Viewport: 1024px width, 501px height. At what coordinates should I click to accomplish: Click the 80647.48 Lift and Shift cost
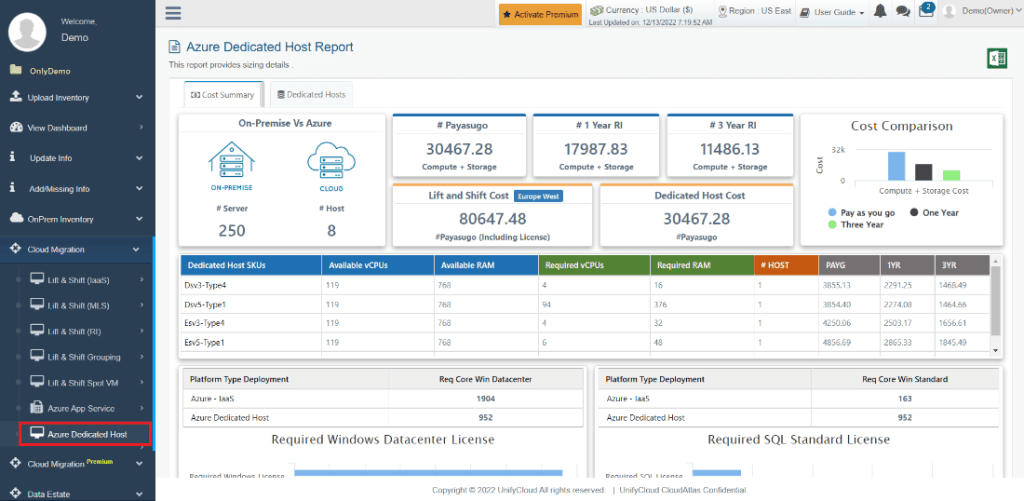(x=492, y=218)
